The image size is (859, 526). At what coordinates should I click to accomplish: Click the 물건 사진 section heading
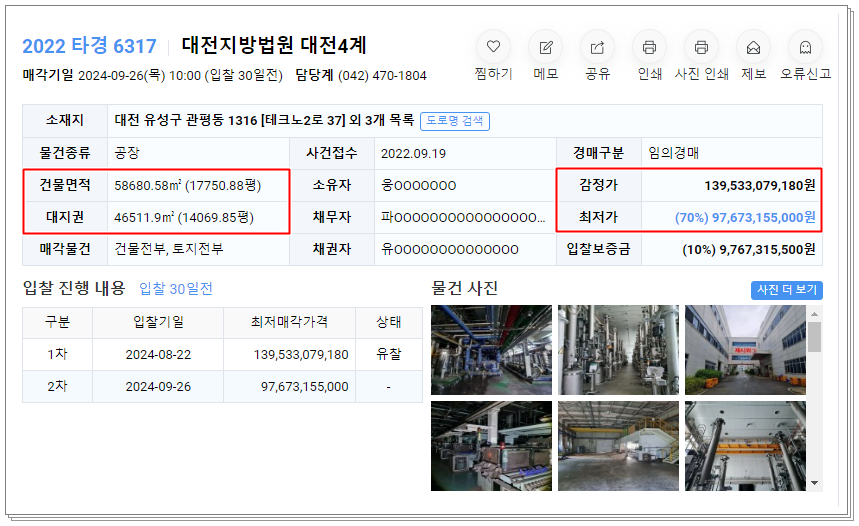tap(465, 288)
